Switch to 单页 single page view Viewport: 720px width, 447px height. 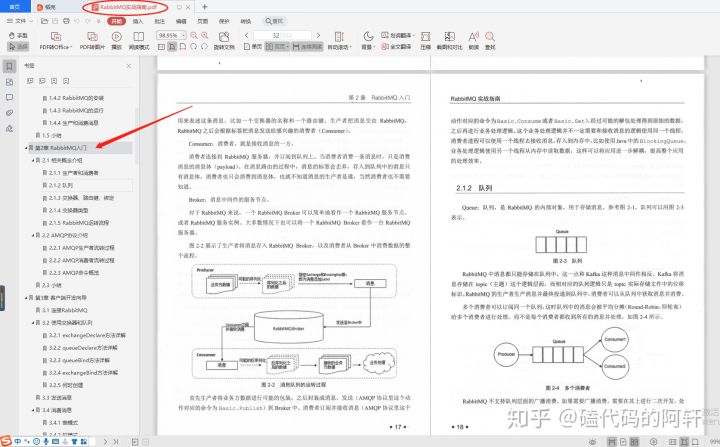click(253, 46)
